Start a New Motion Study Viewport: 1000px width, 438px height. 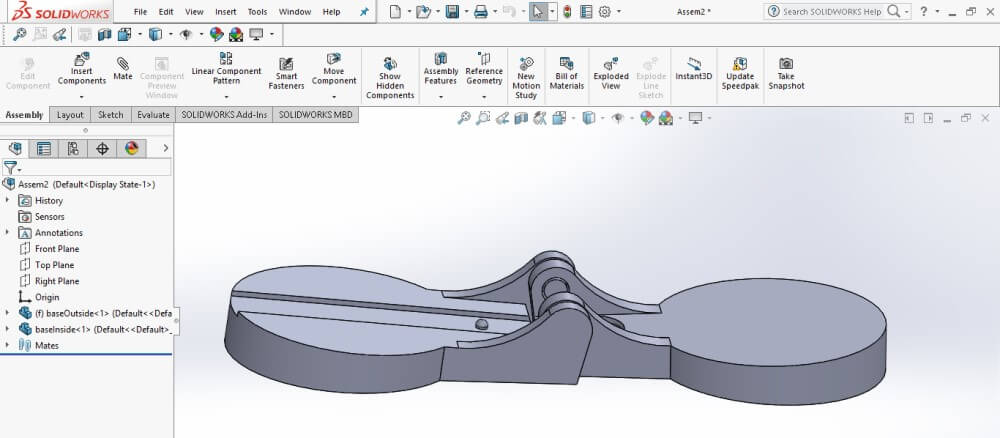click(x=526, y=78)
